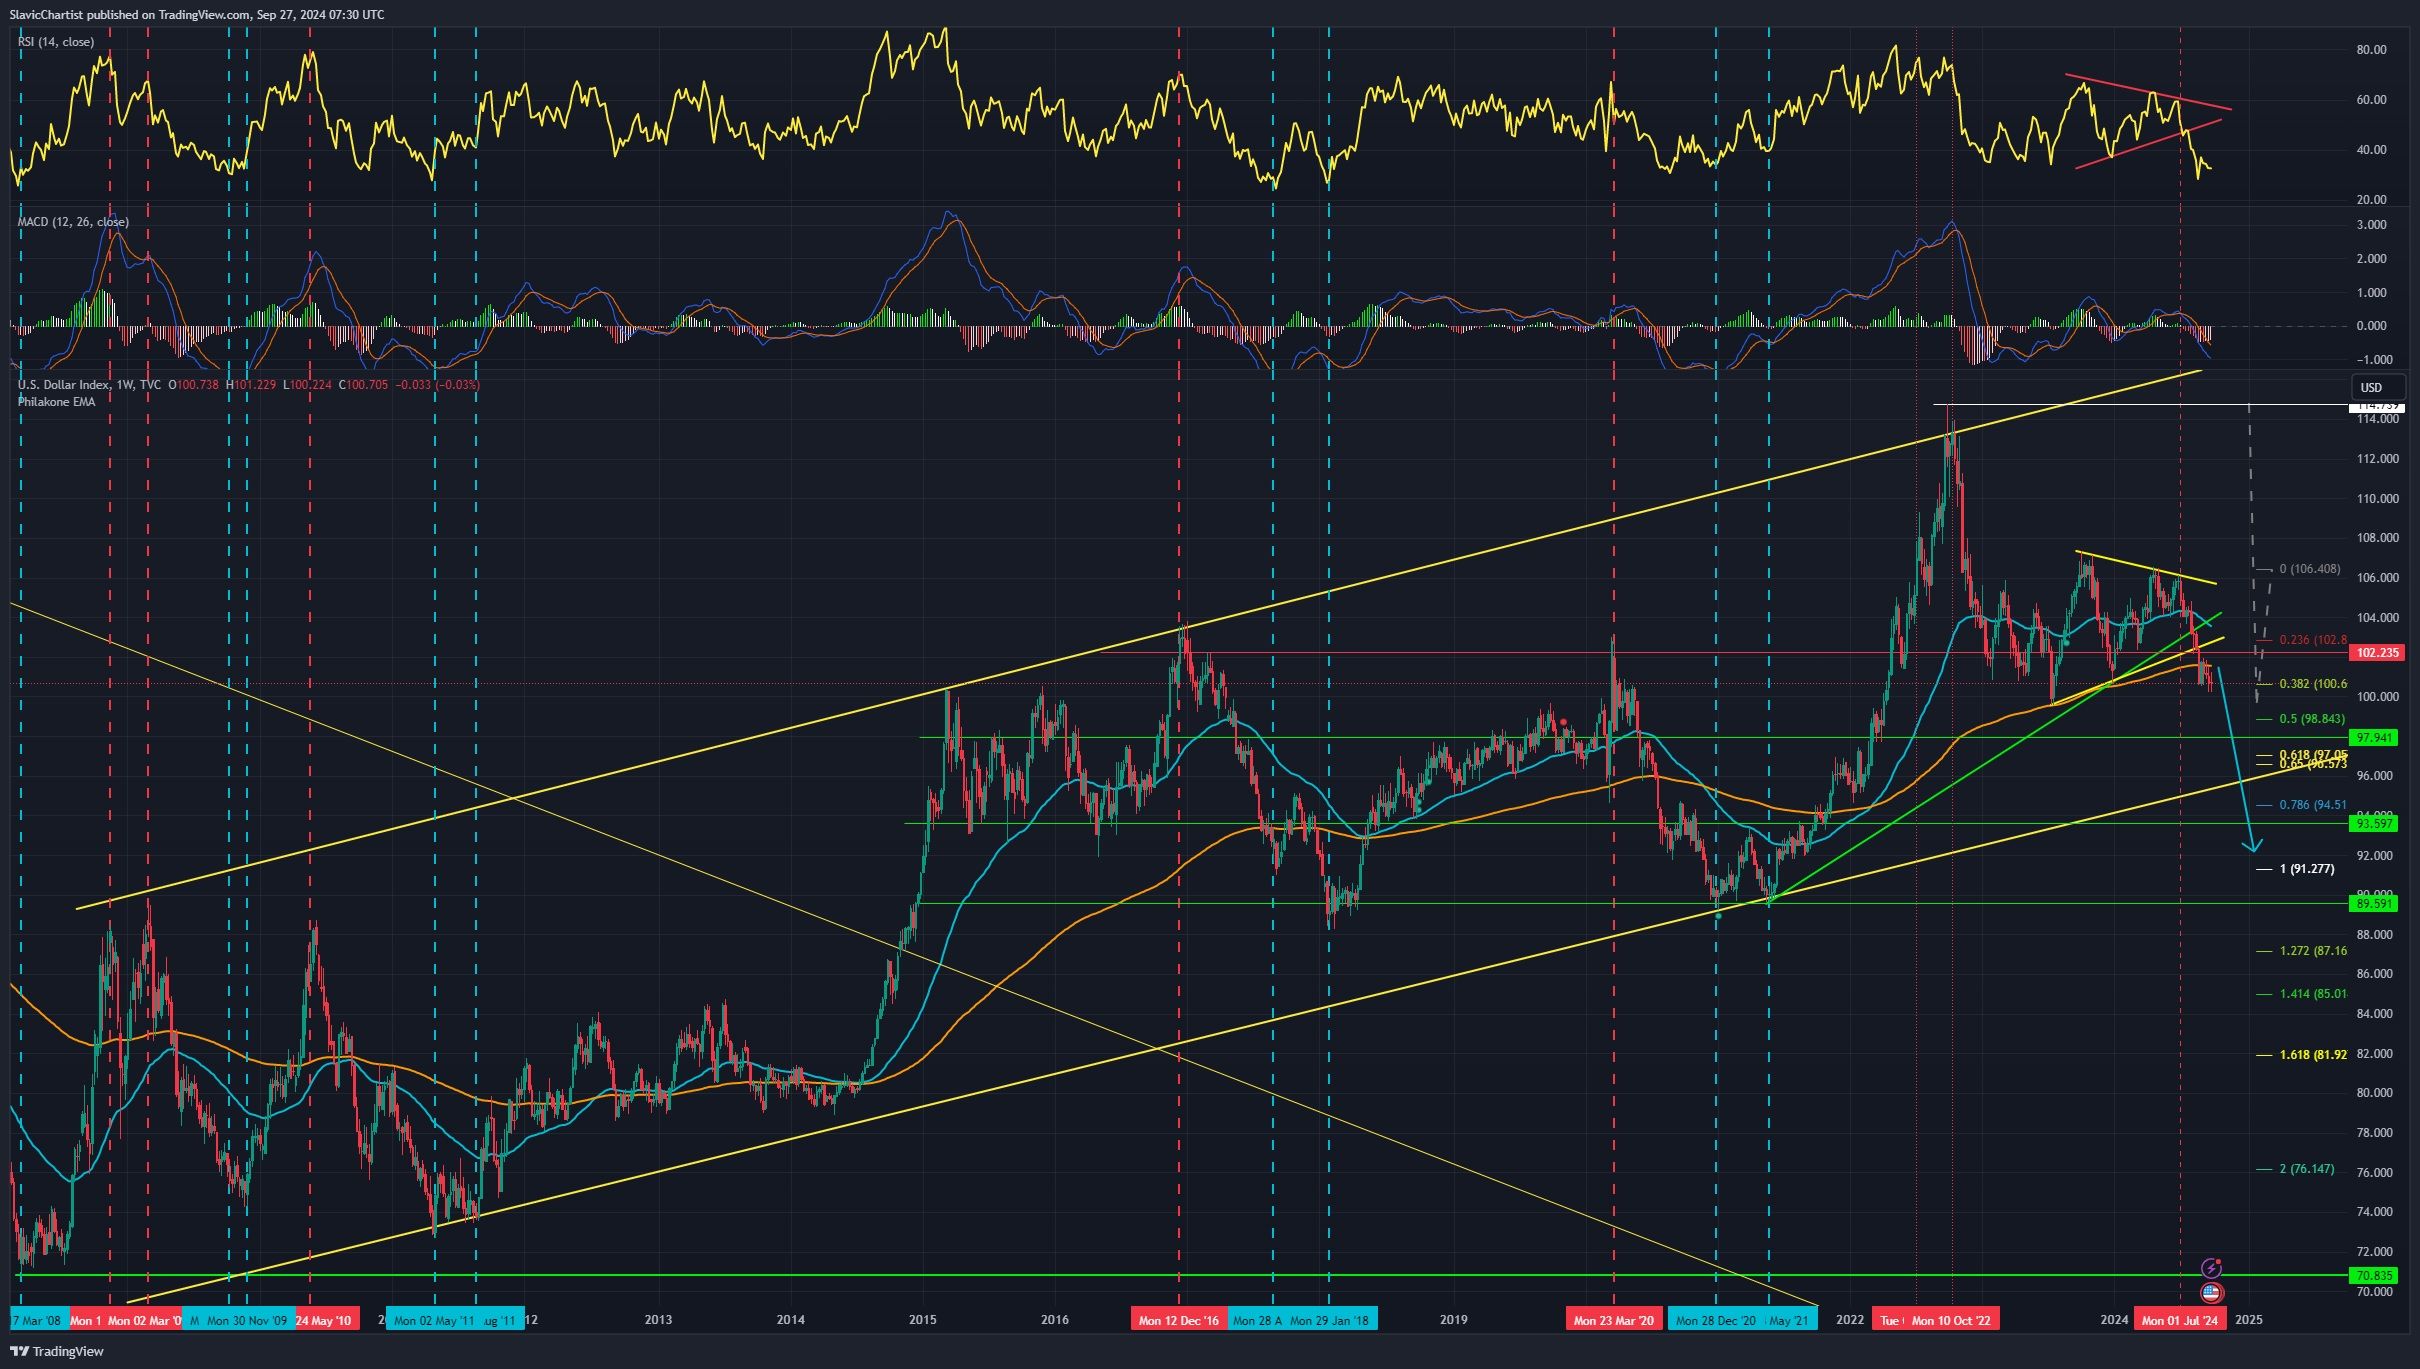Screen dimensions: 2420x1369
Task: Select the red 102.235 price label
Action: click(x=2376, y=653)
